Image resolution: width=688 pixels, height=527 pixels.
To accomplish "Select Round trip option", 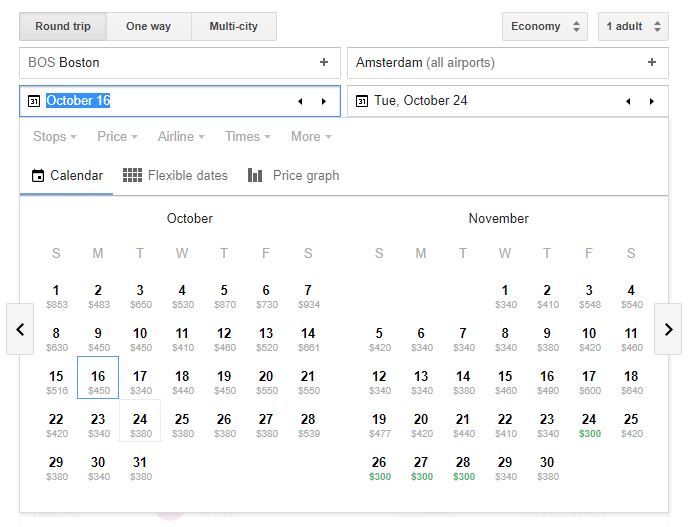I will point(63,26).
